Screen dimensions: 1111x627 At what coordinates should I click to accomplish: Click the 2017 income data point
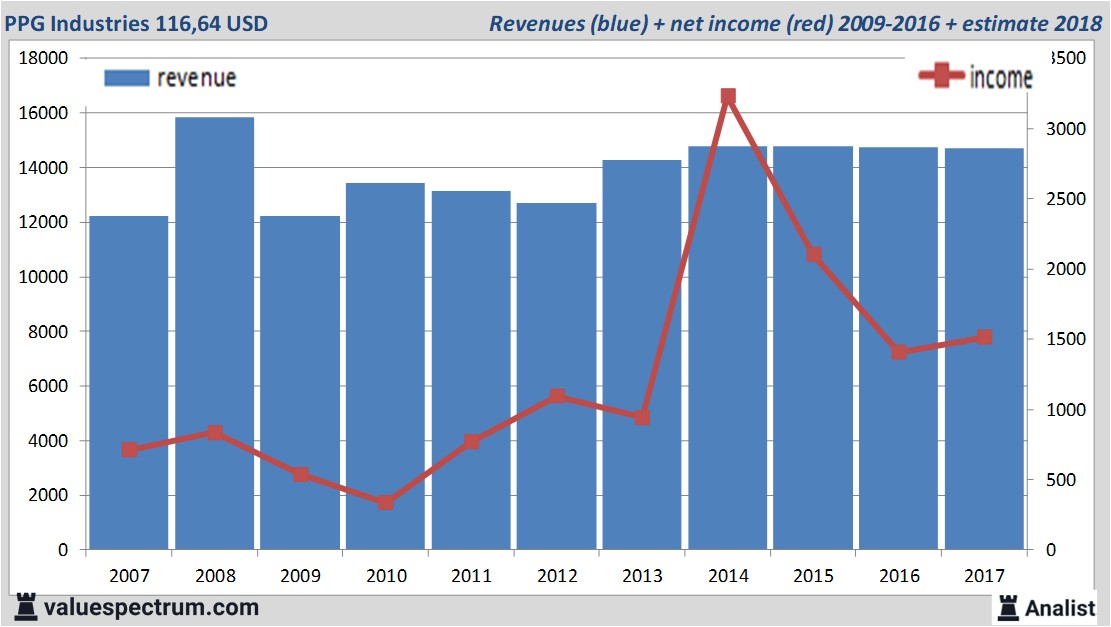(x=984, y=337)
